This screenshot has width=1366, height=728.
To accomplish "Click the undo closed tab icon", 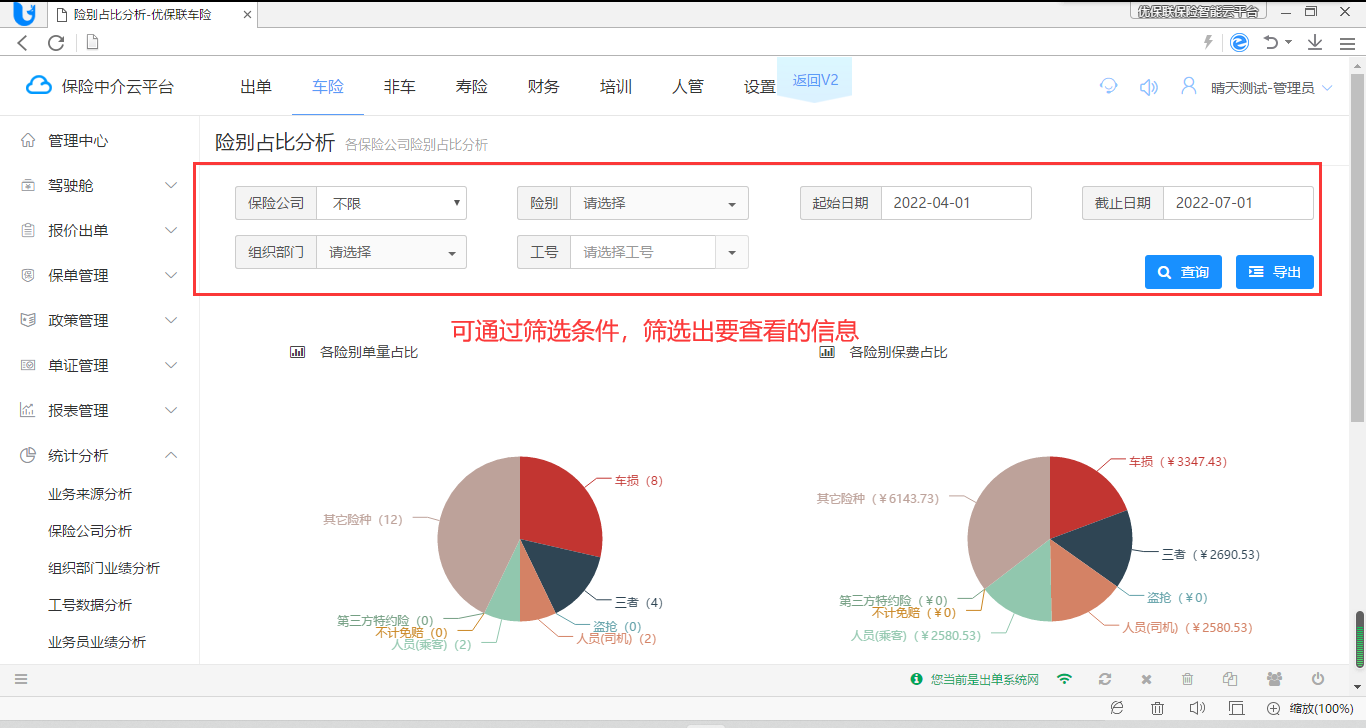I will click(x=1271, y=42).
